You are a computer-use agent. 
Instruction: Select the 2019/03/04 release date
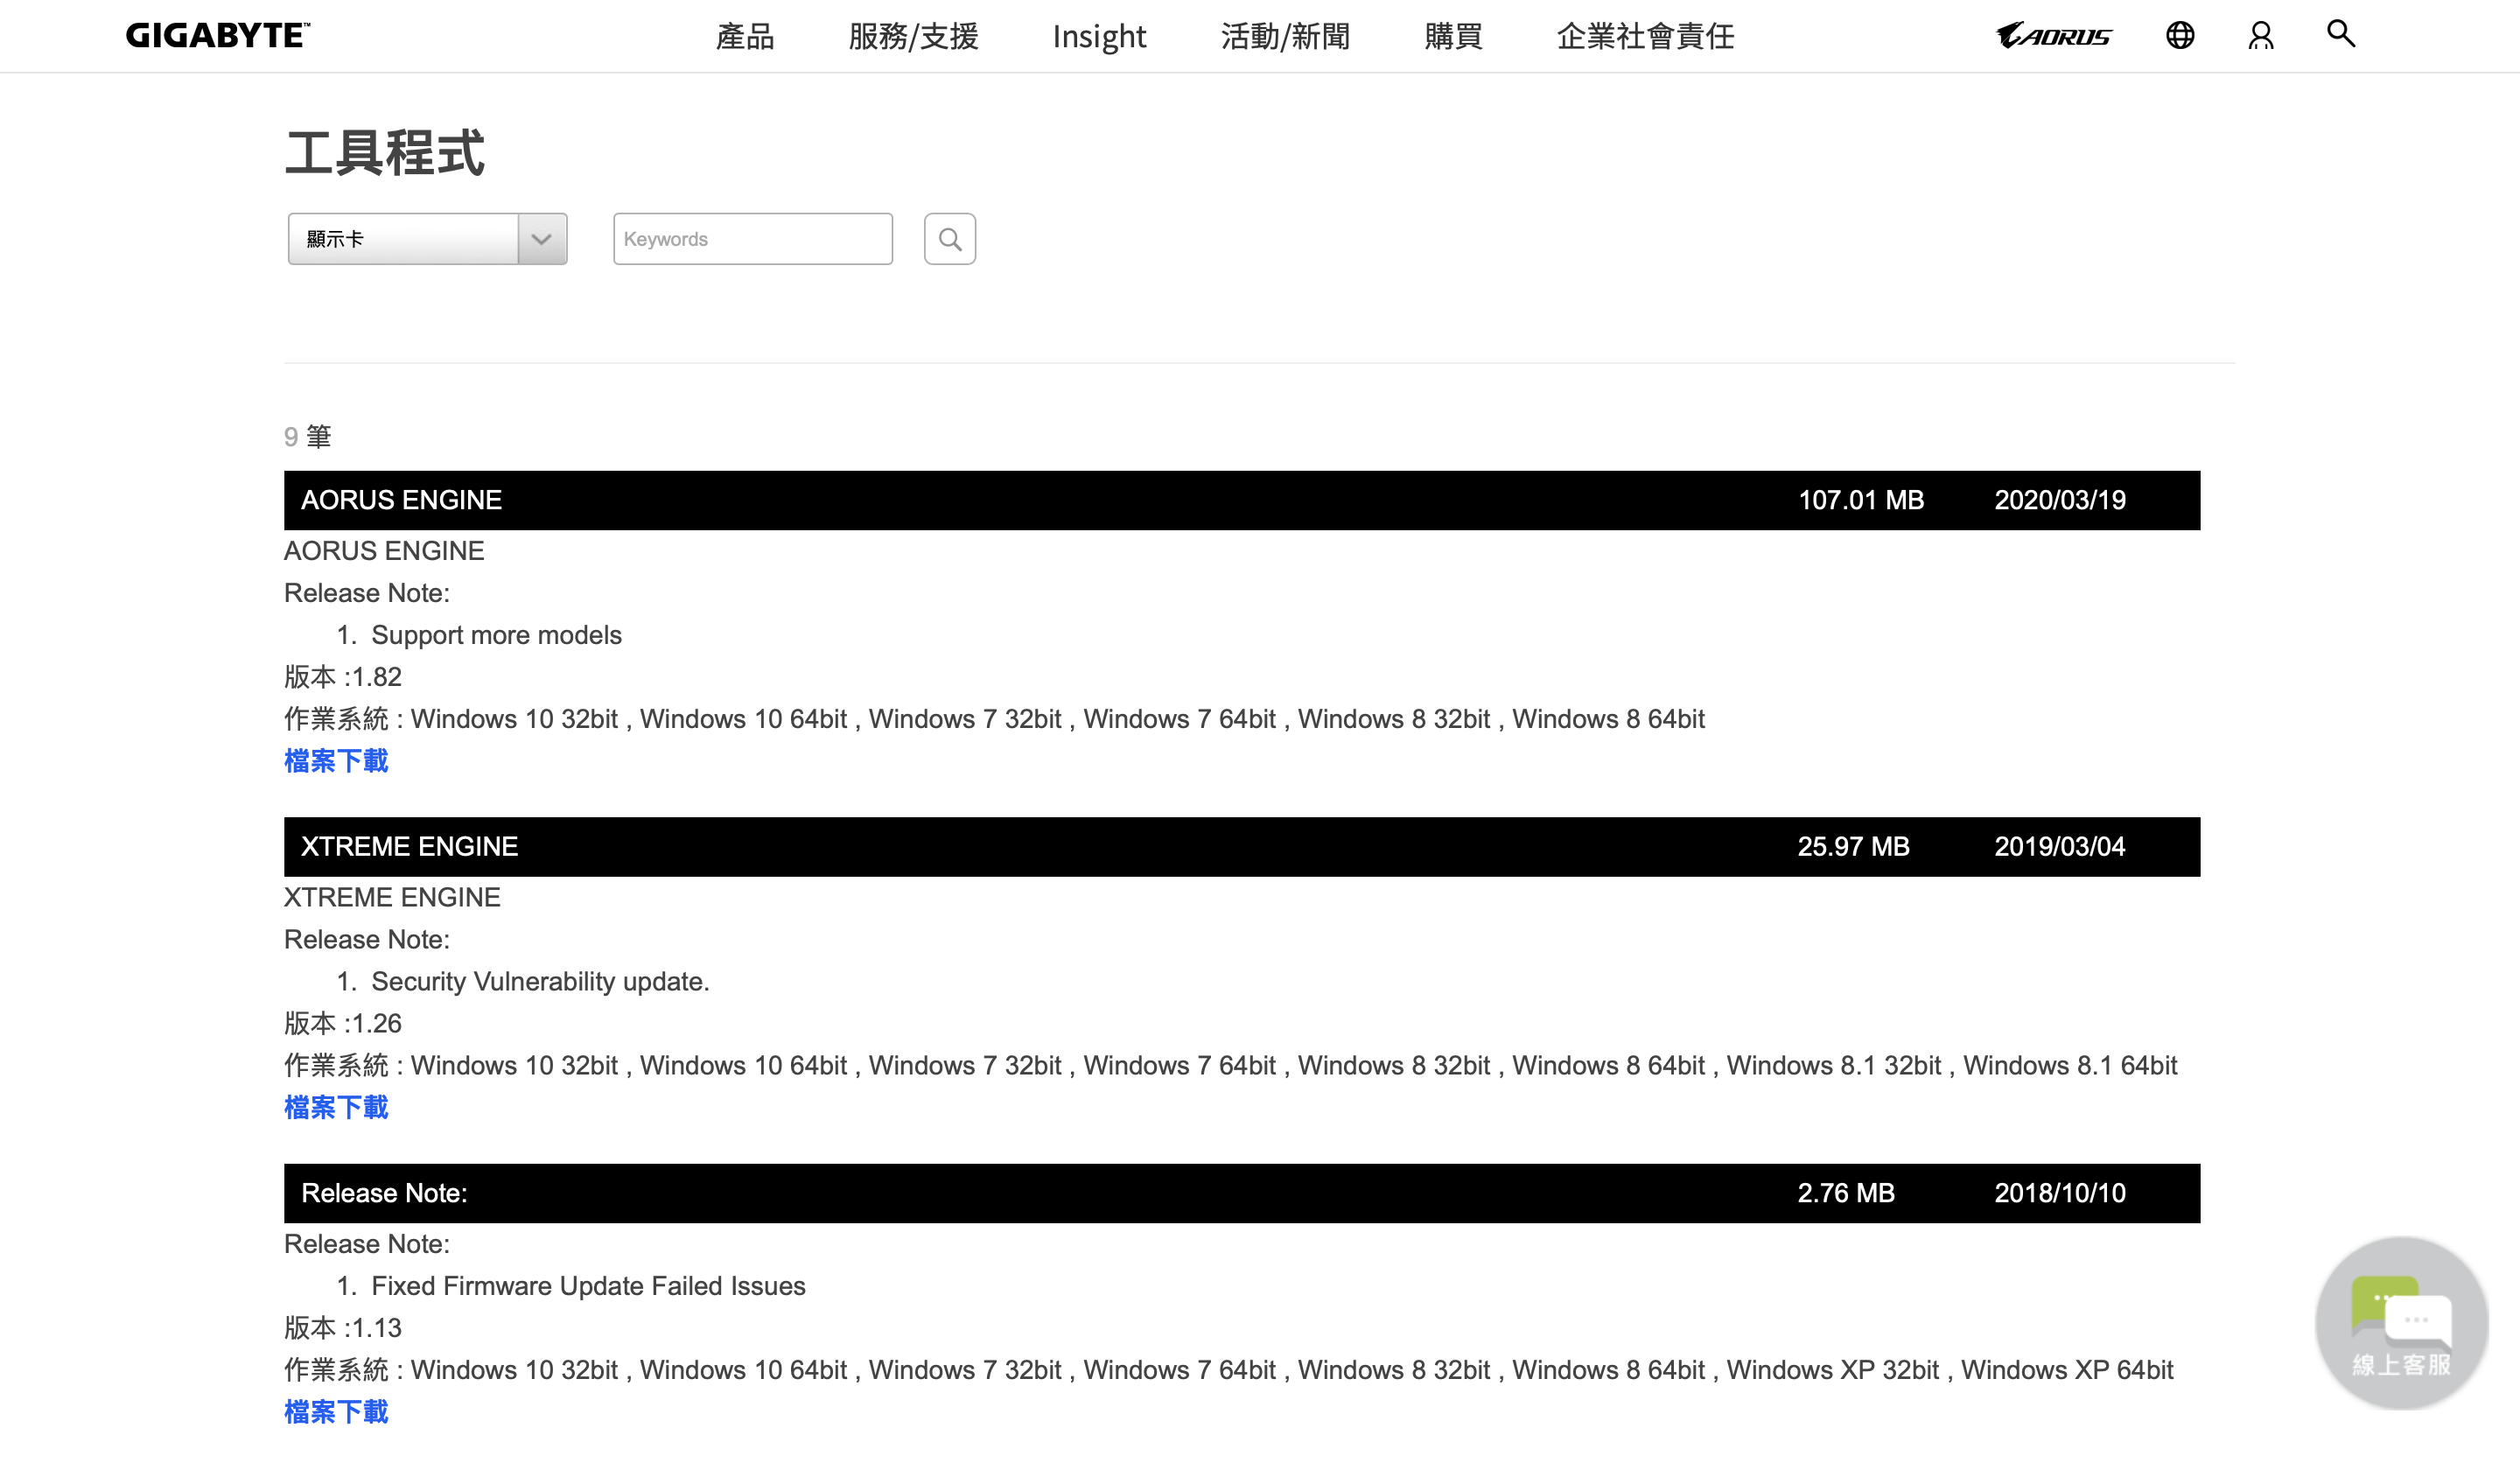(2060, 847)
